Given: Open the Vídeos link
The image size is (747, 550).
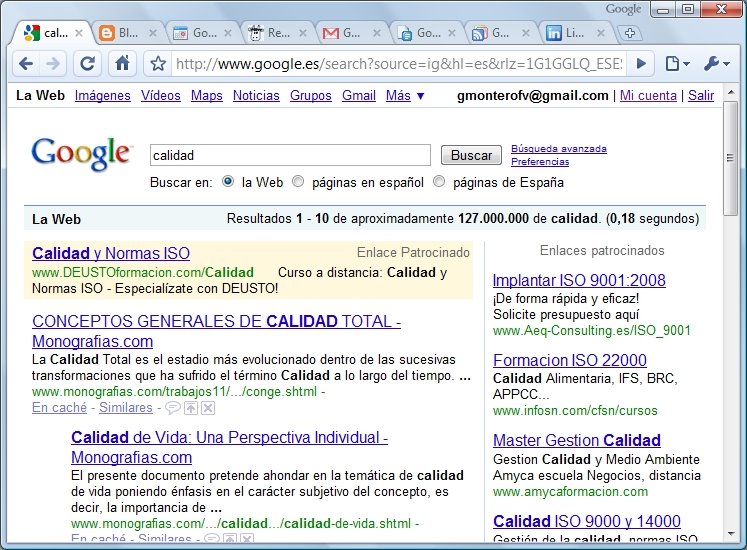Looking at the screenshot, I should point(161,95).
